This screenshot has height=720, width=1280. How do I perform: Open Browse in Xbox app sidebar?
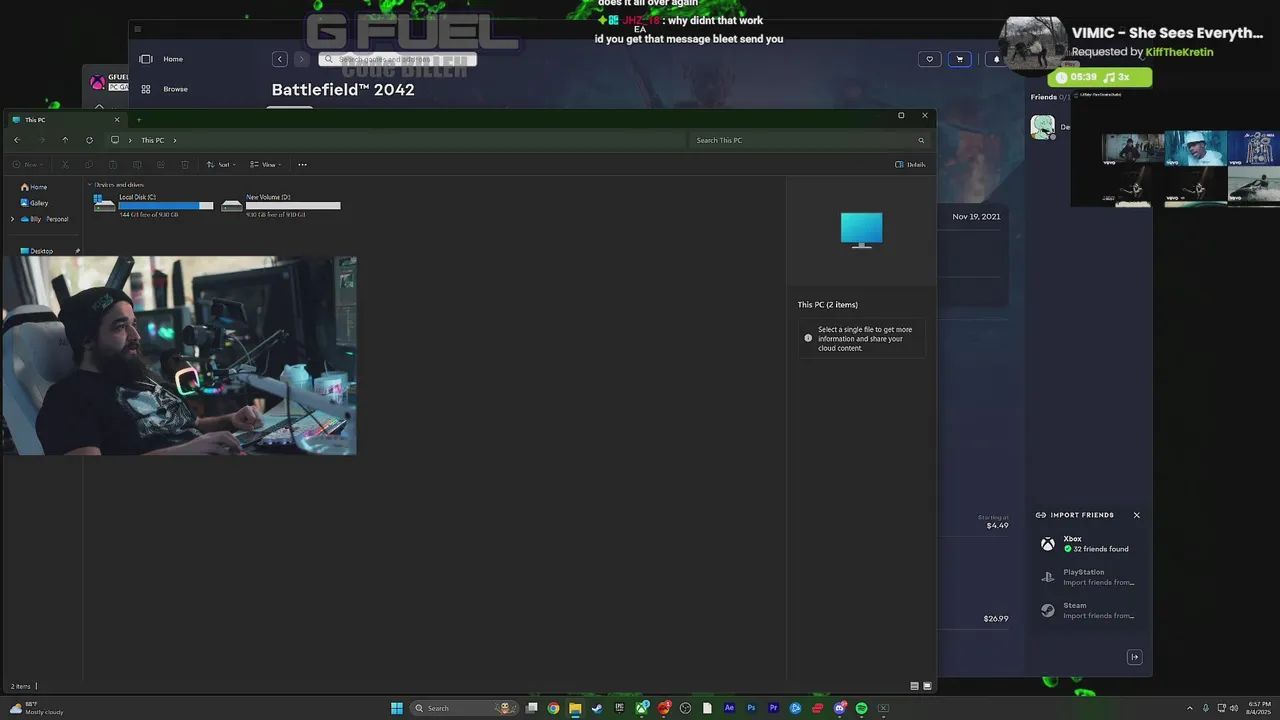[164, 89]
